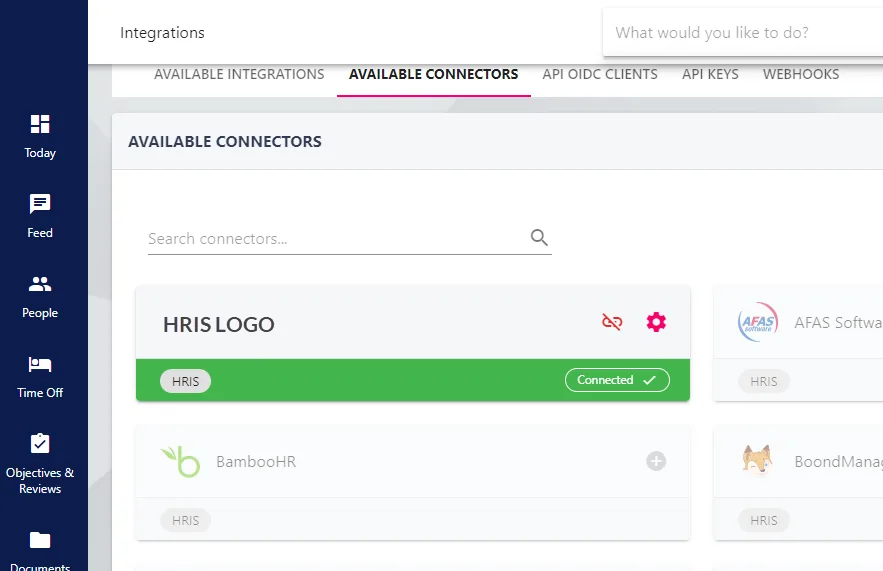883x571 pixels.
Task: Open HRIS LOGO connector settings gear
Action: point(656,322)
